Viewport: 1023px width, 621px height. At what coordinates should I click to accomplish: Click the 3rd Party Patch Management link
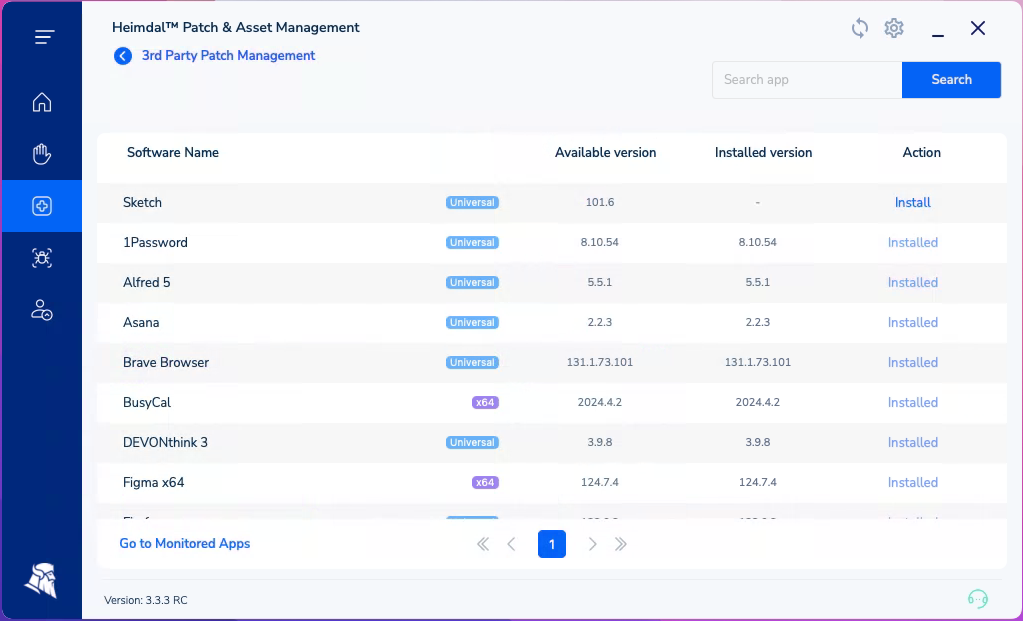pos(228,55)
